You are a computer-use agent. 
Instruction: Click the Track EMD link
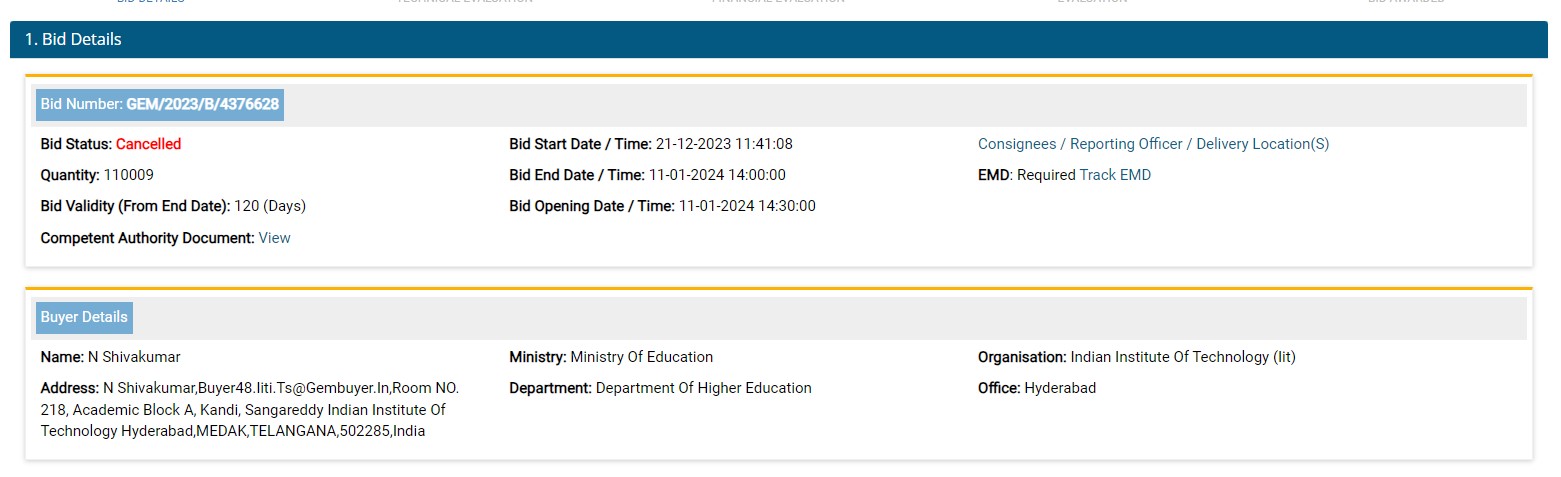point(1115,175)
